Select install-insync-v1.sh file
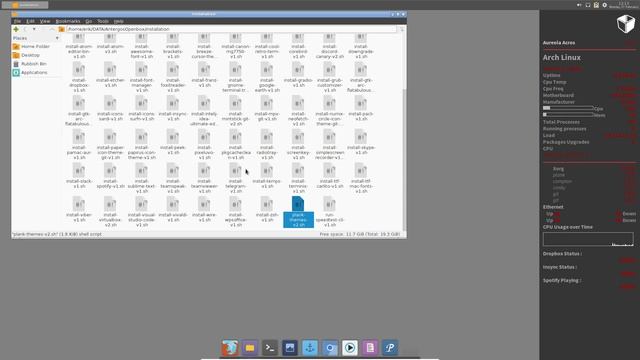The height and width of the screenshot is (360, 640). pos(173,109)
